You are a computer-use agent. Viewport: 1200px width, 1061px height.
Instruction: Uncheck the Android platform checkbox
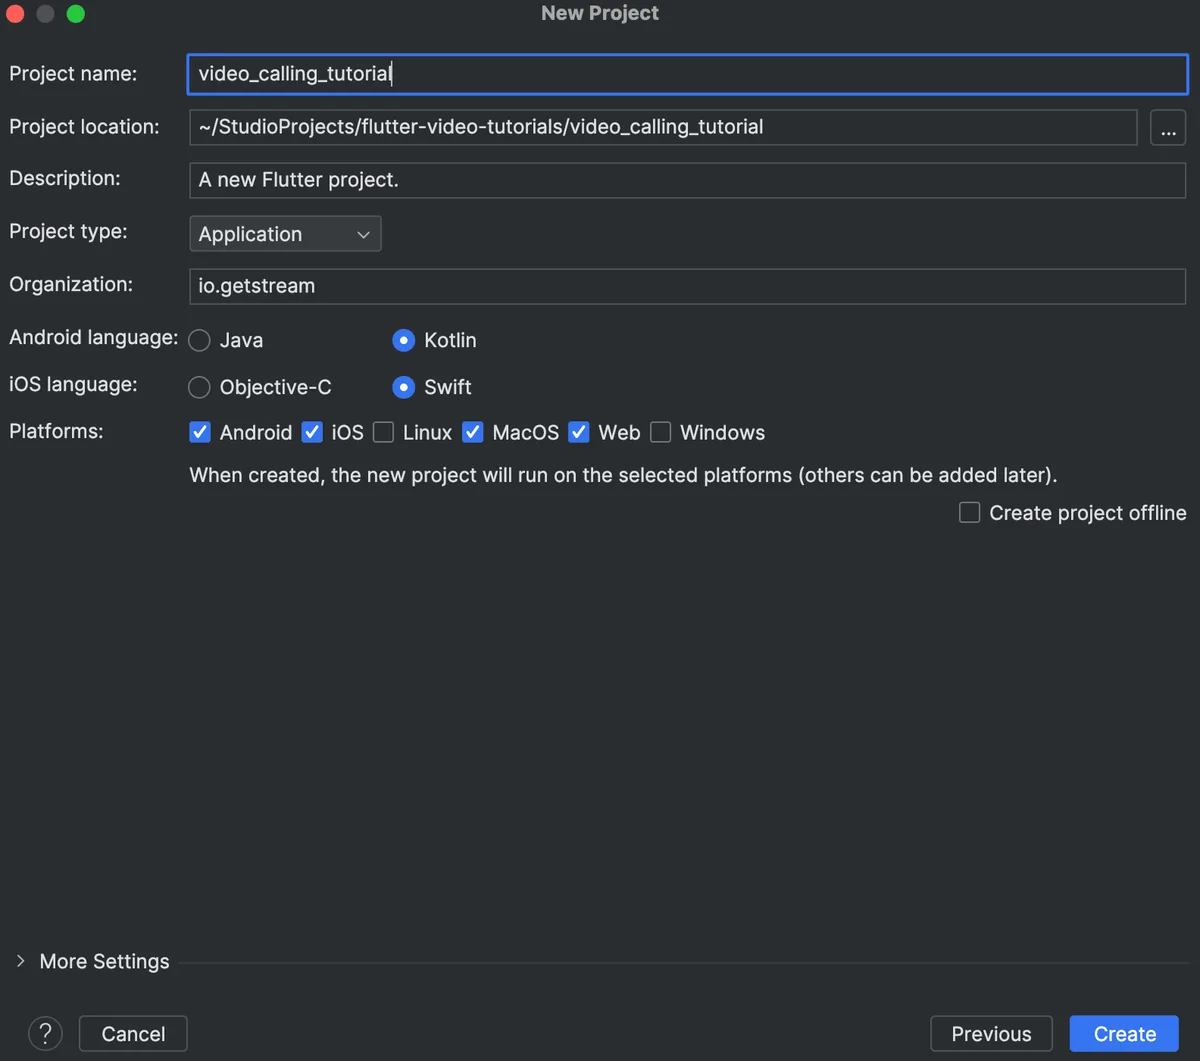[200, 432]
